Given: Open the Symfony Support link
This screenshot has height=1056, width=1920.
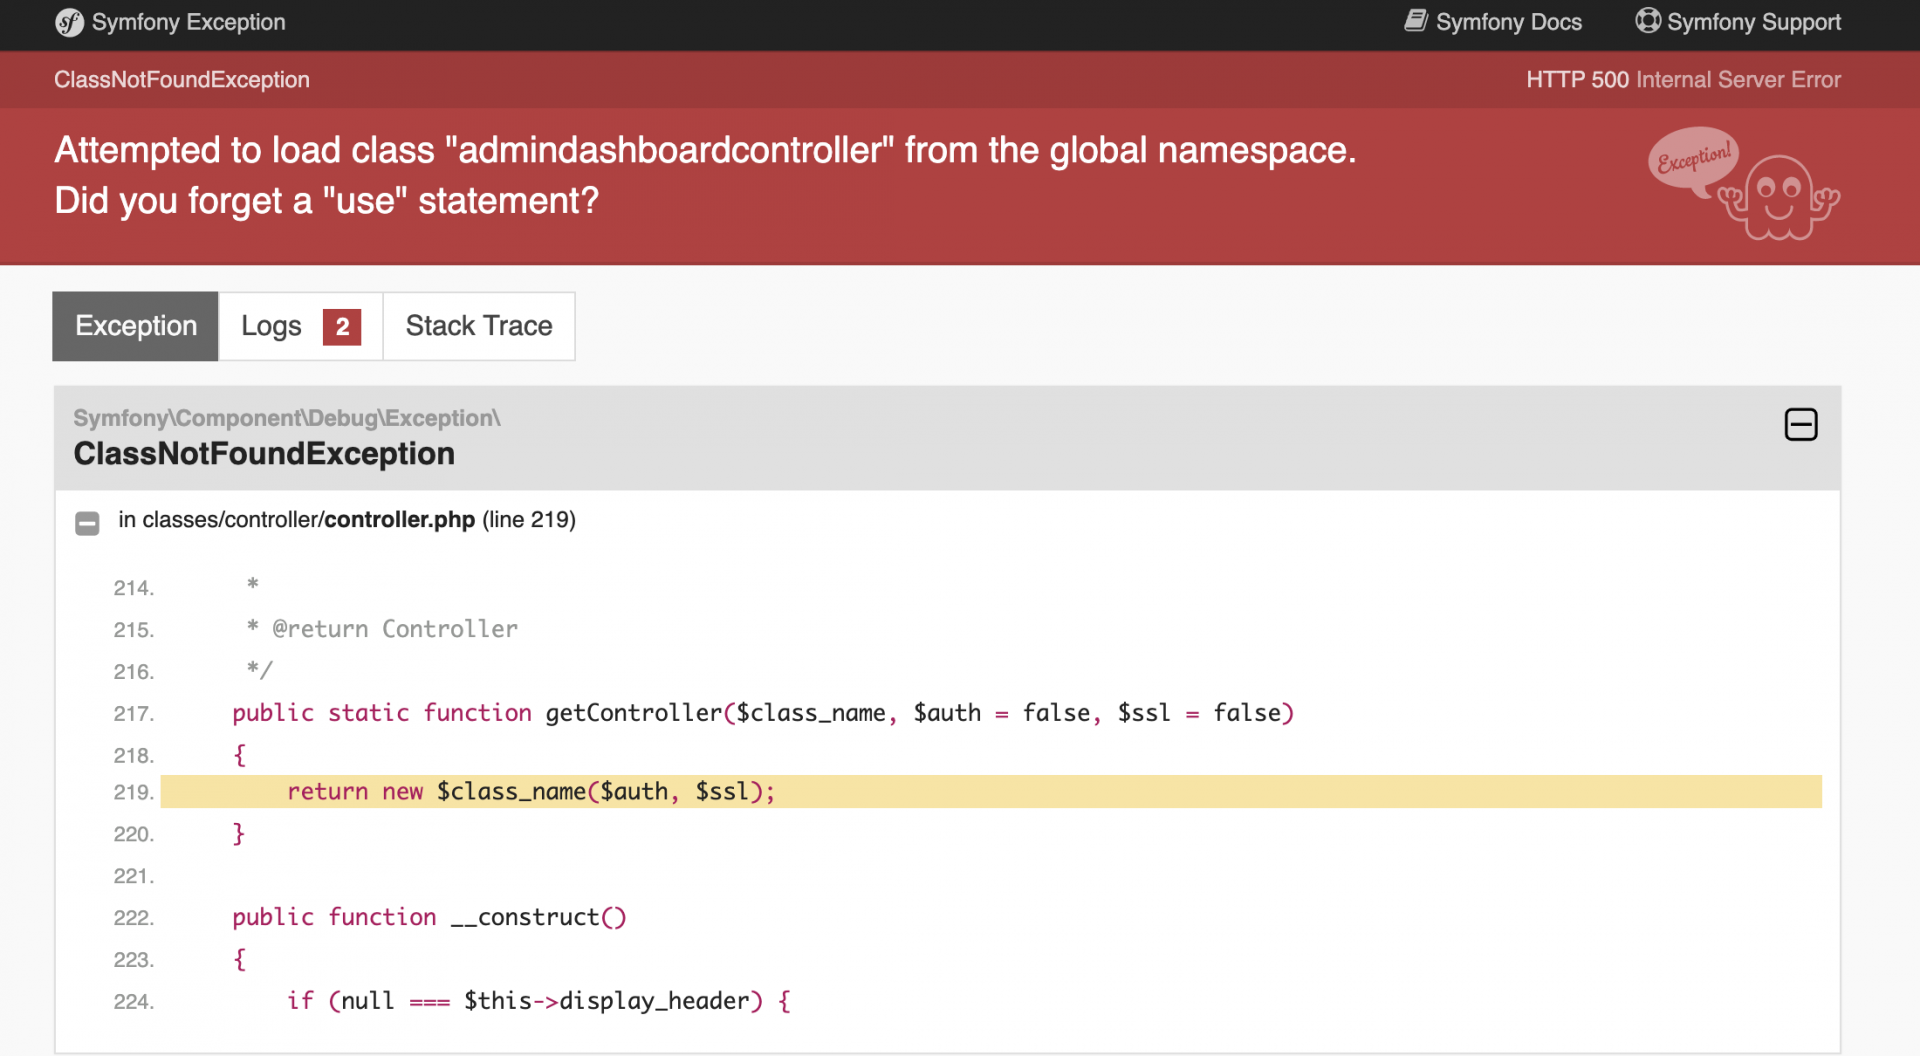Looking at the screenshot, I should [x=1753, y=22].
